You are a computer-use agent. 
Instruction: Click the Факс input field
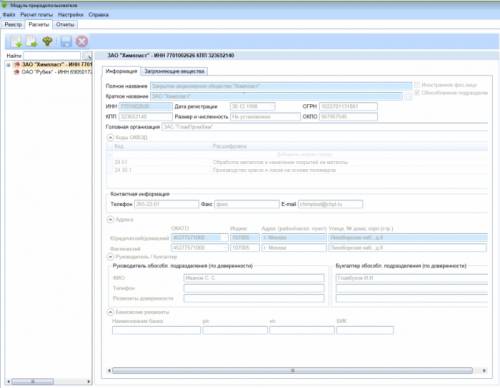[x=247, y=204]
